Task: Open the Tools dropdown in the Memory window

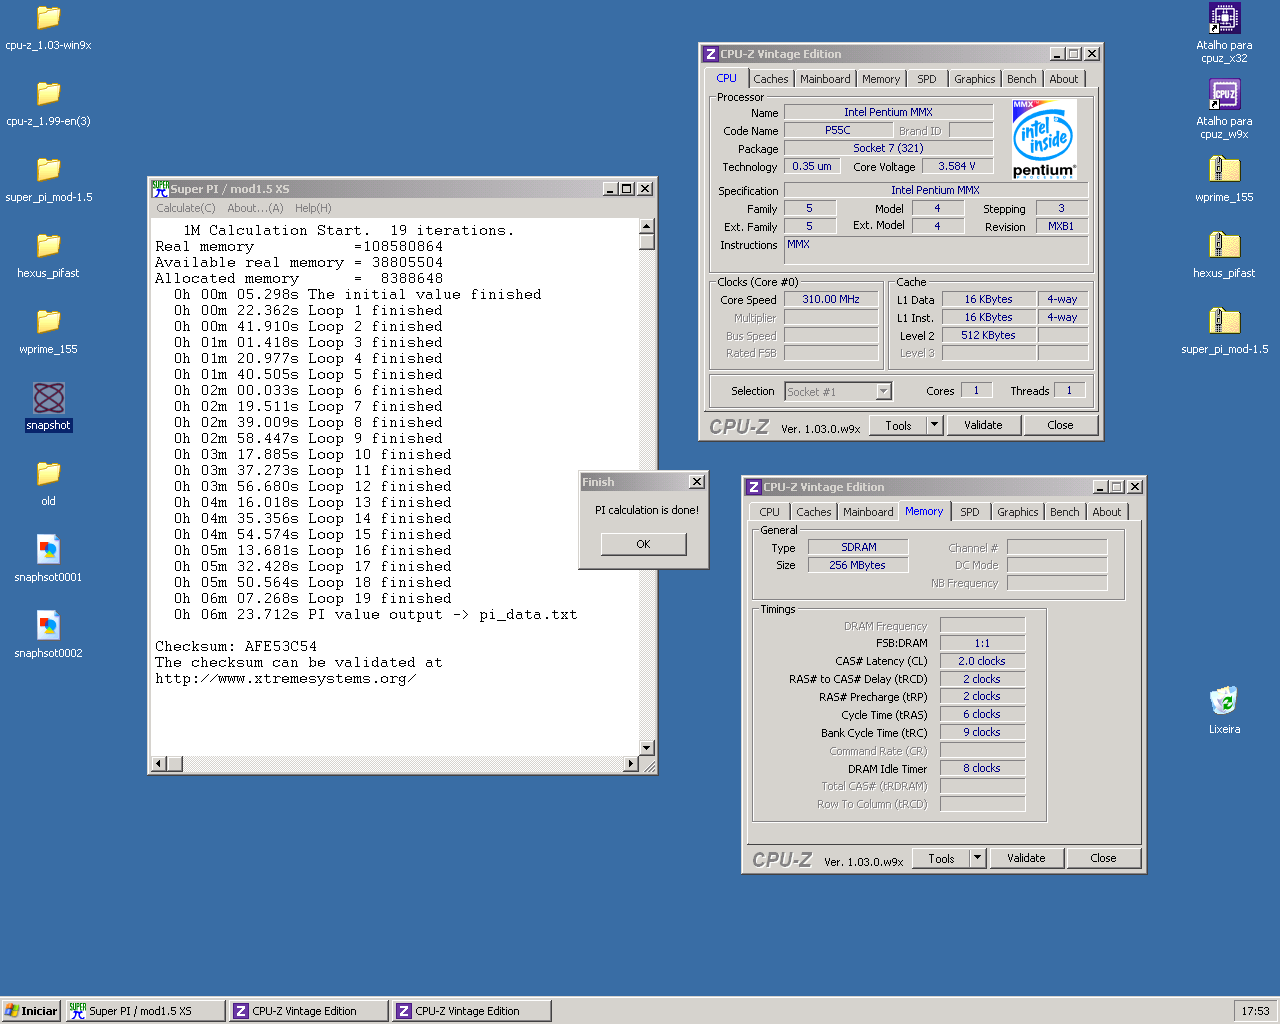Action: click(x=941, y=857)
